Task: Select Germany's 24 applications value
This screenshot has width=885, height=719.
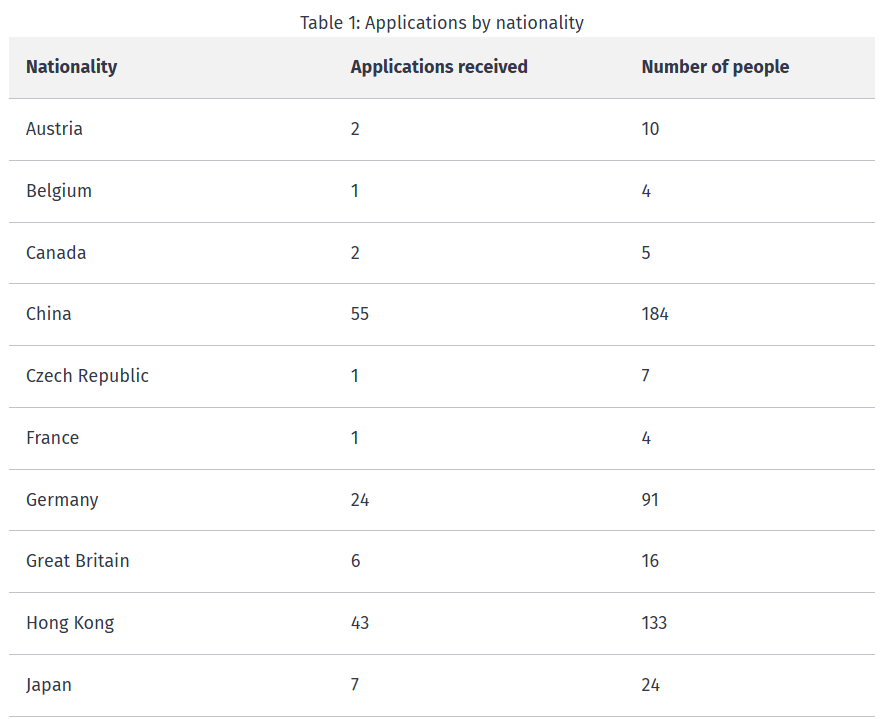Action: 360,500
